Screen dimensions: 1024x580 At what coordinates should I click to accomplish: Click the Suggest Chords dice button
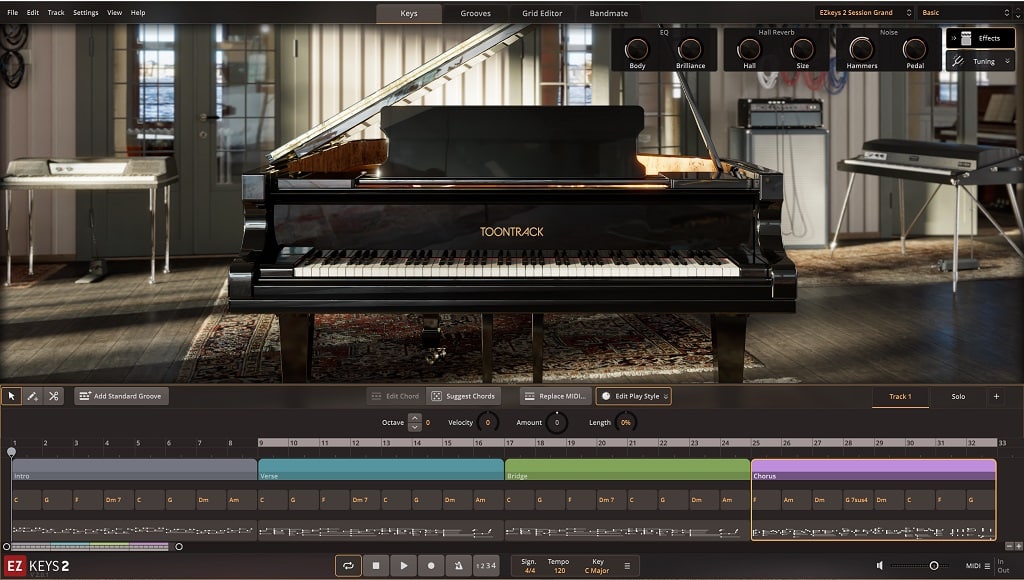[464, 396]
